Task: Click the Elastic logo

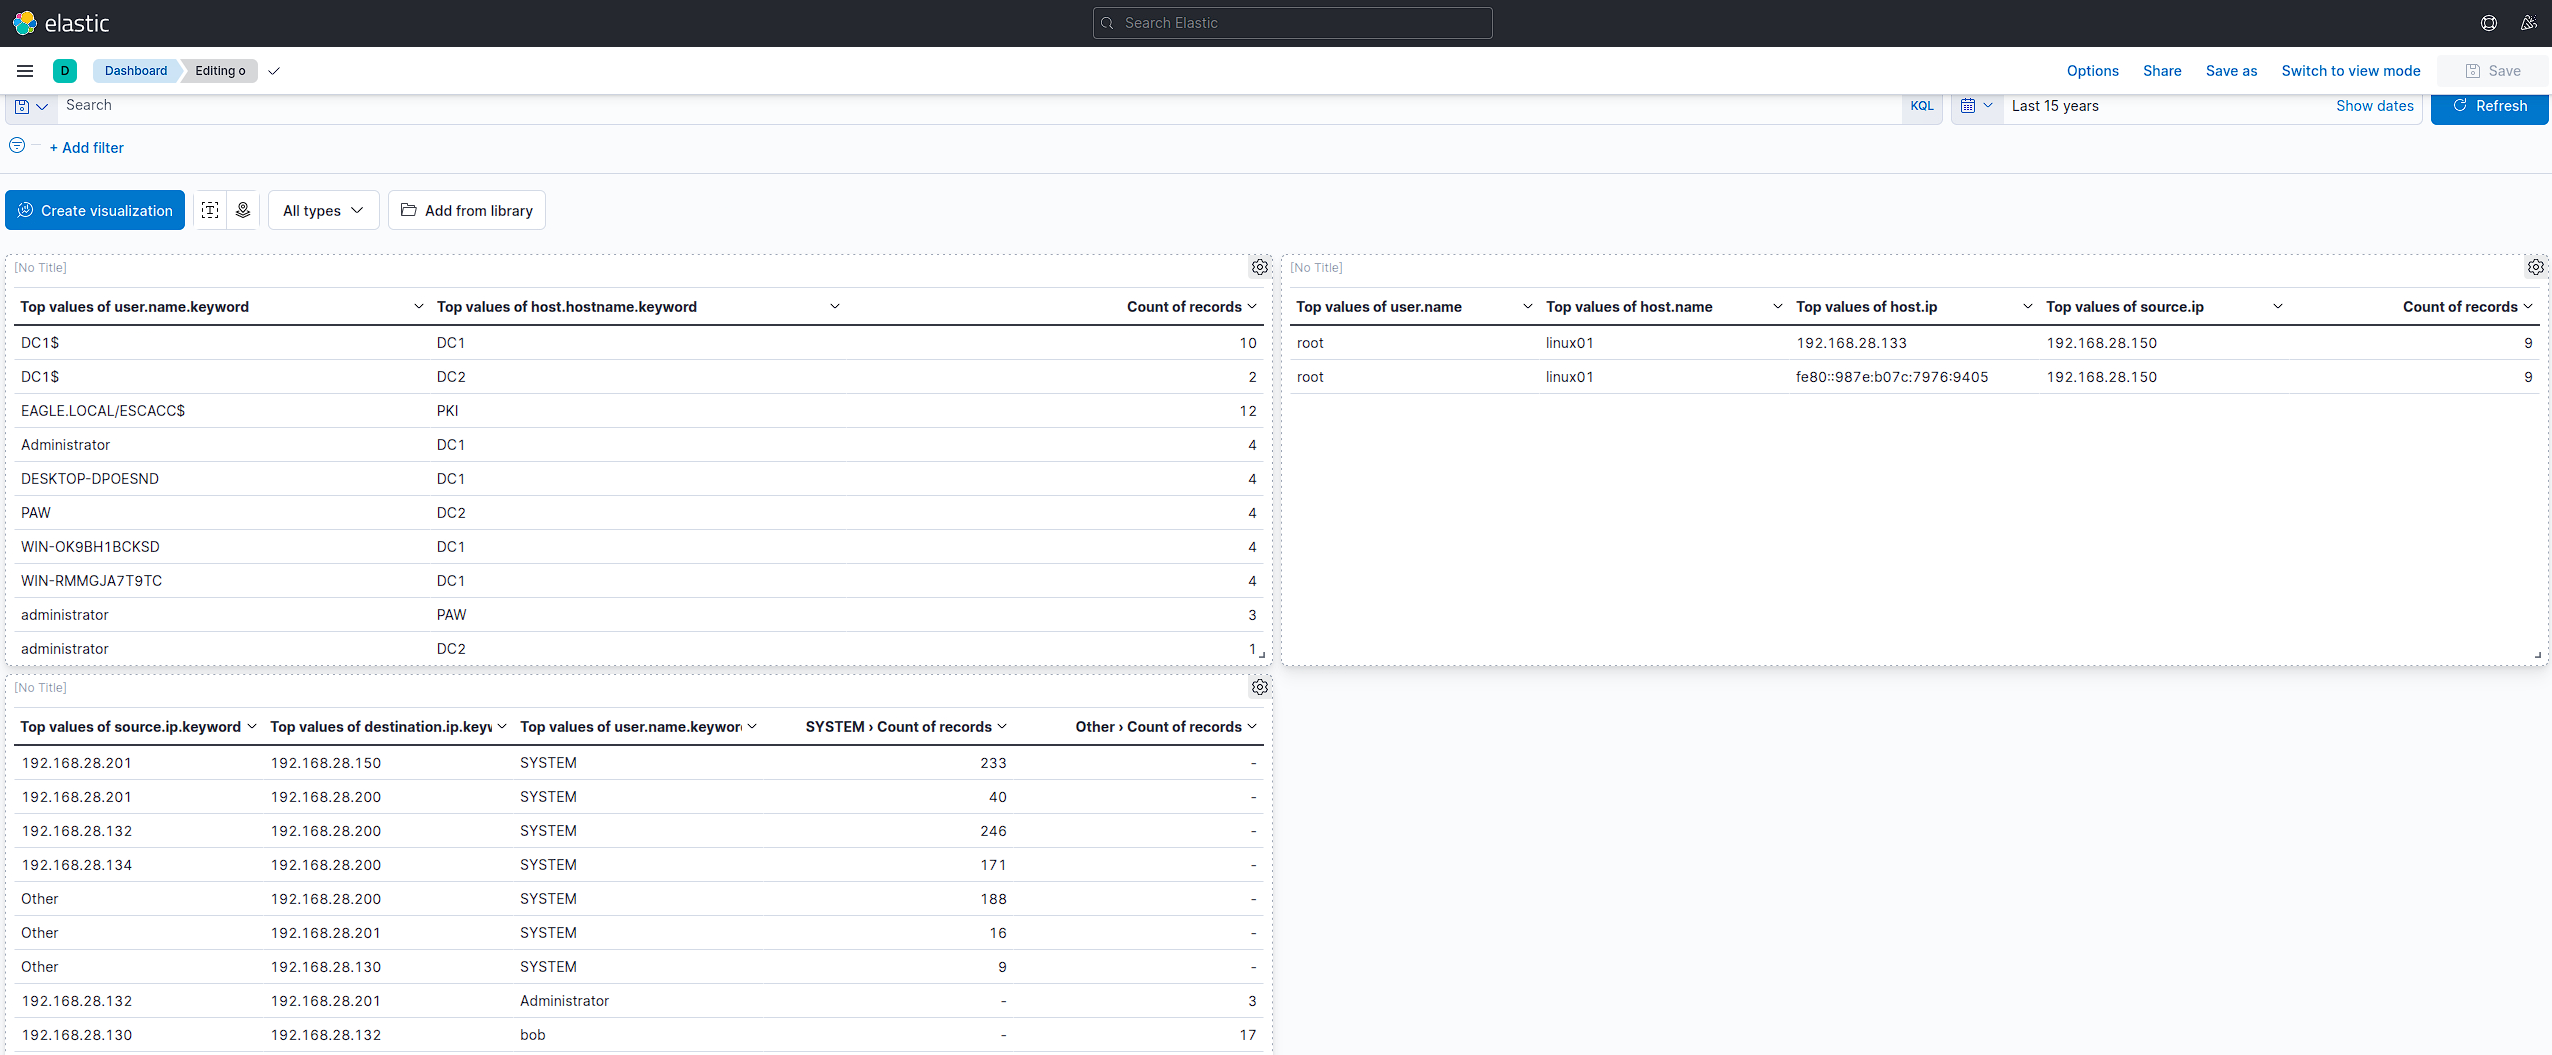Action: (x=61, y=23)
